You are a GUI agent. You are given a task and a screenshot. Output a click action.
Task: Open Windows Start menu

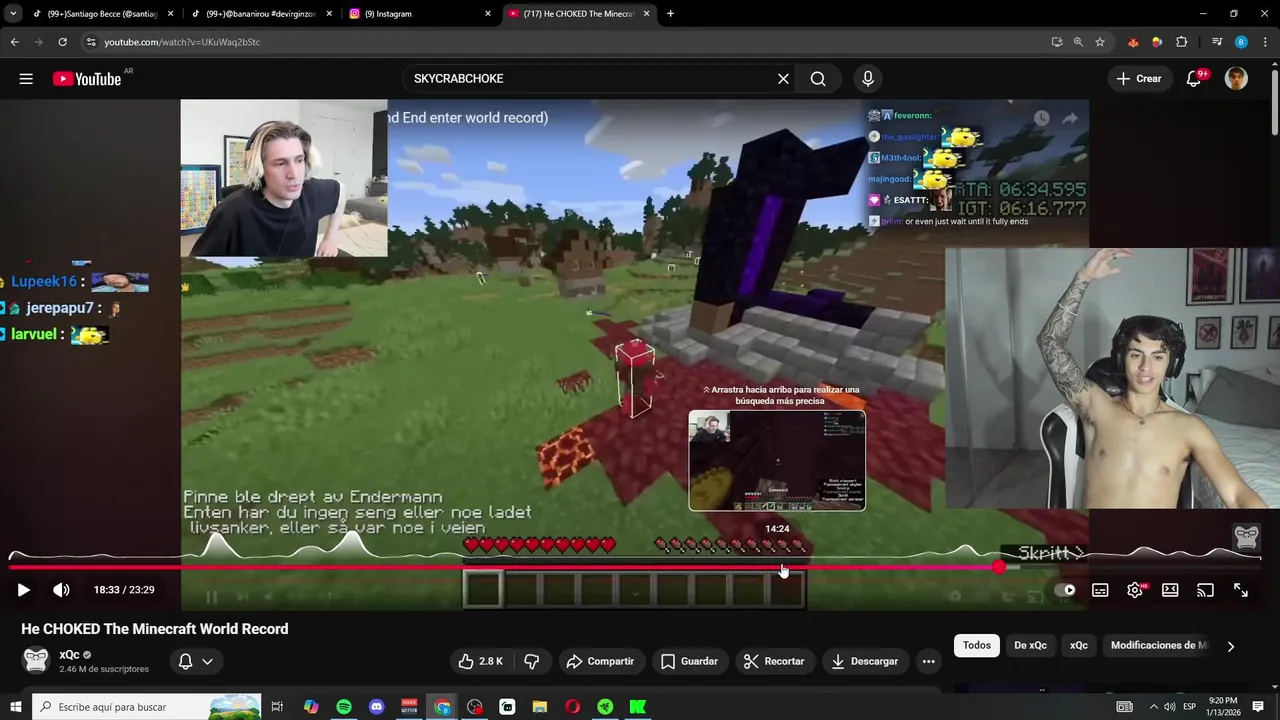coord(15,707)
